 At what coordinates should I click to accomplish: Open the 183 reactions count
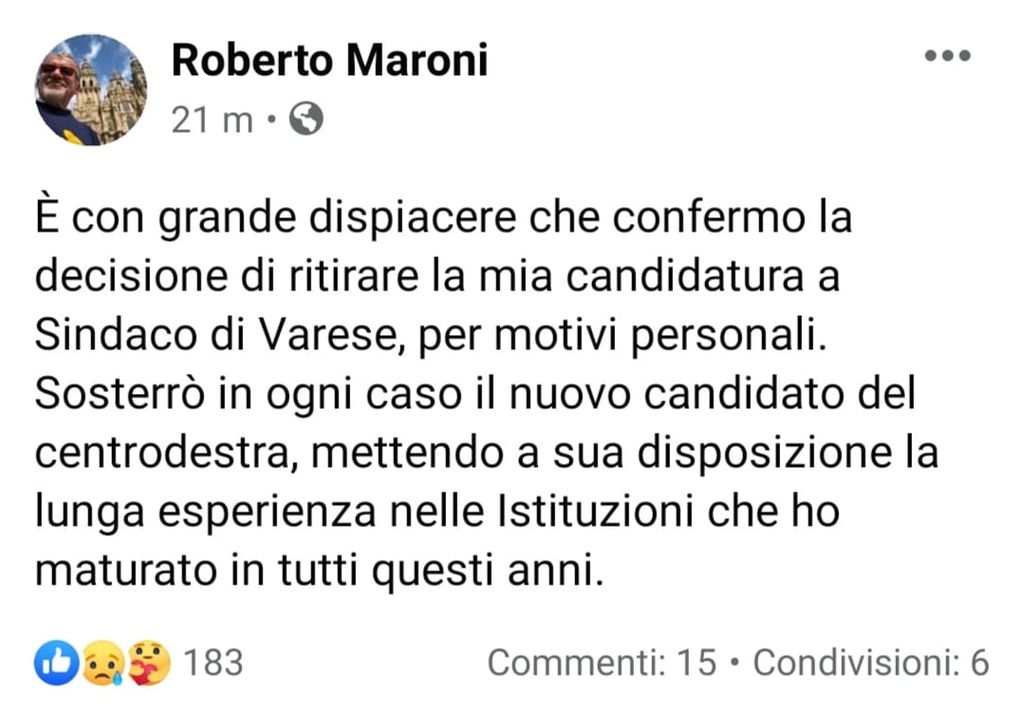tap(213, 662)
